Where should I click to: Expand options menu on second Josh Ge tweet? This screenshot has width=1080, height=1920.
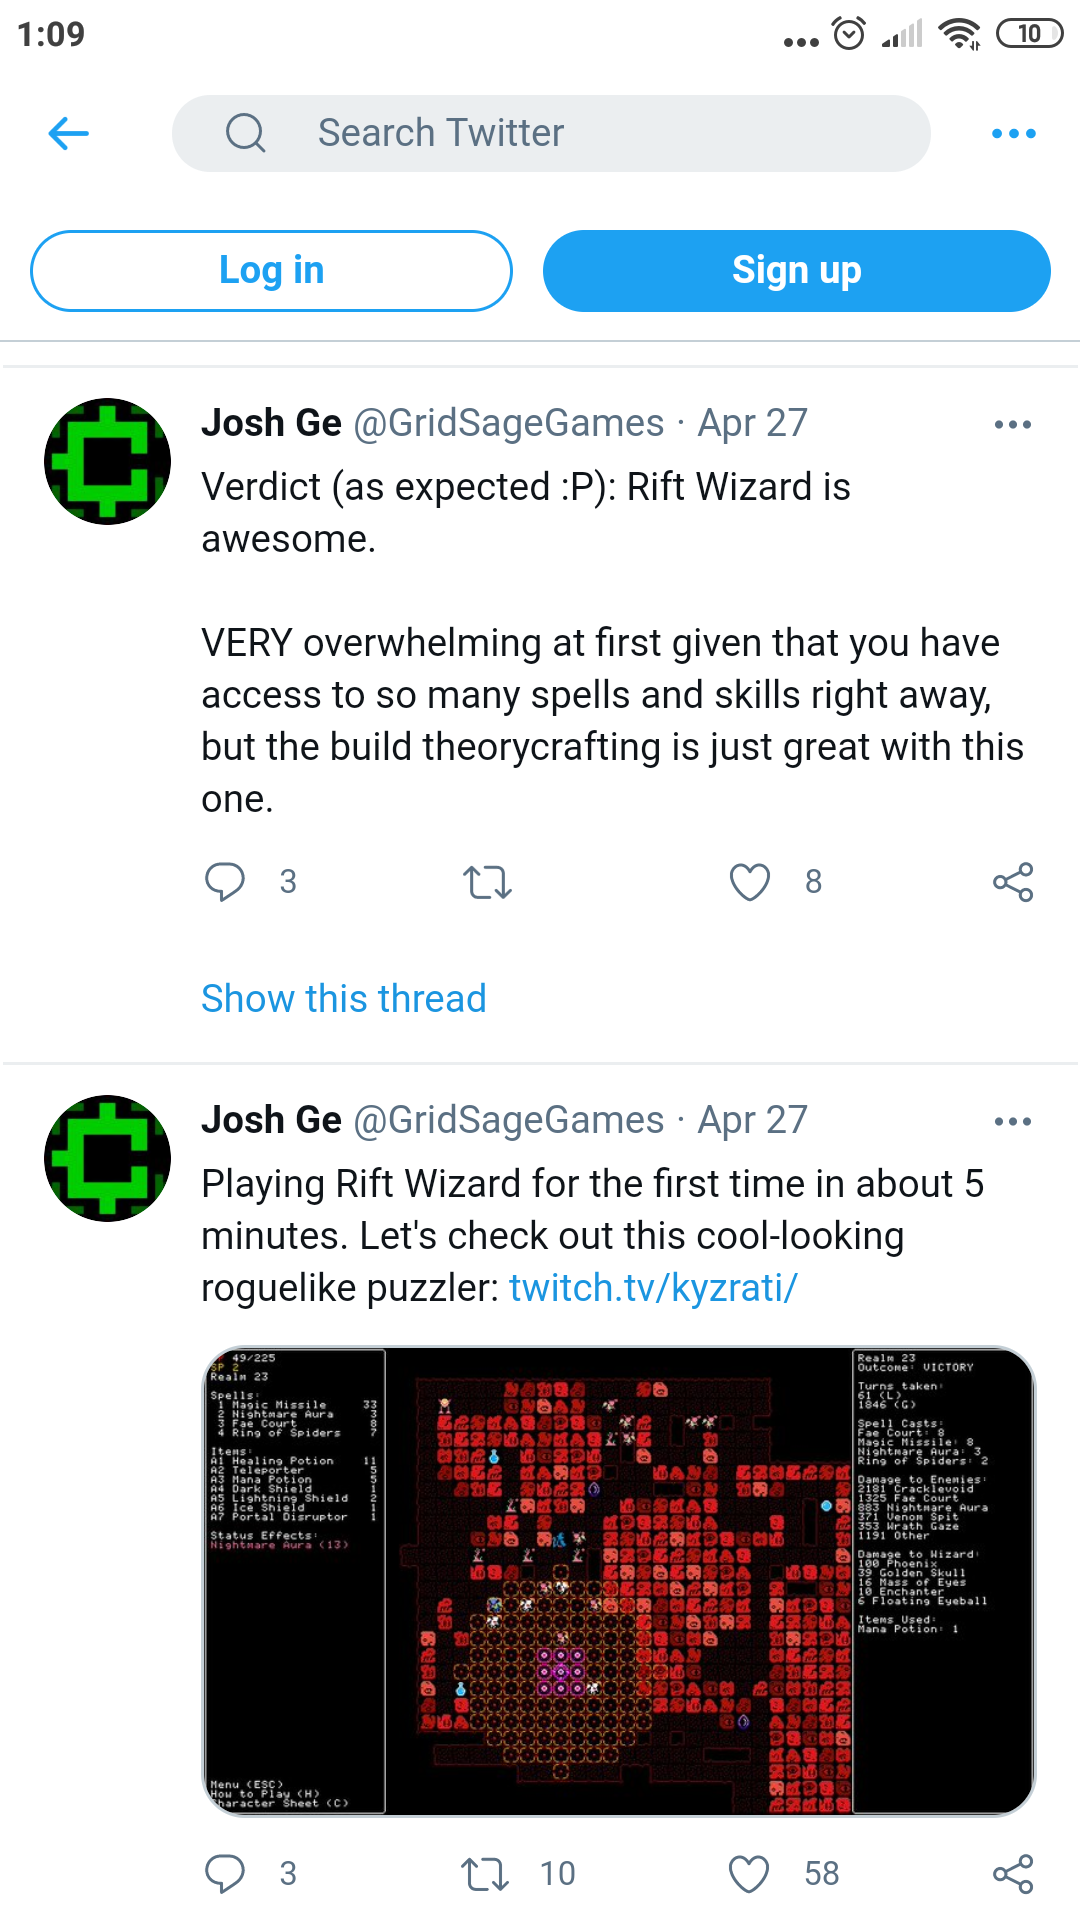click(1013, 1122)
